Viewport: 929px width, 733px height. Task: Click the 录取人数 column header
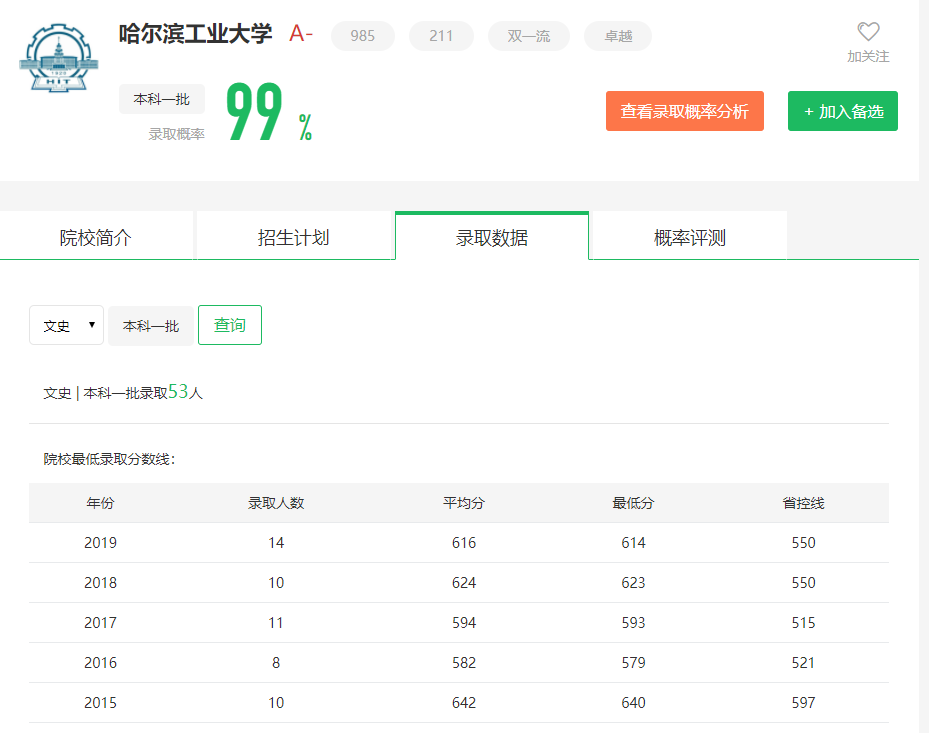[276, 503]
